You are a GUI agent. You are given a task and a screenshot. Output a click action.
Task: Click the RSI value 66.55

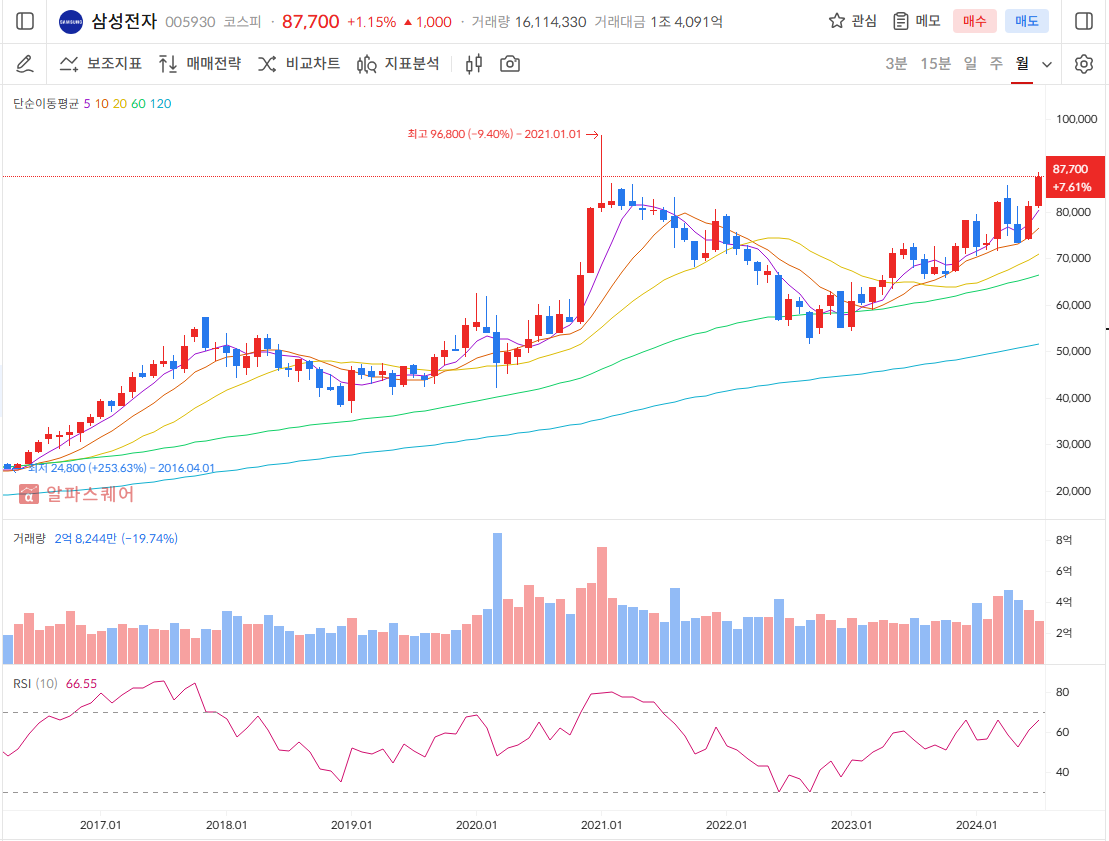[81, 684]
